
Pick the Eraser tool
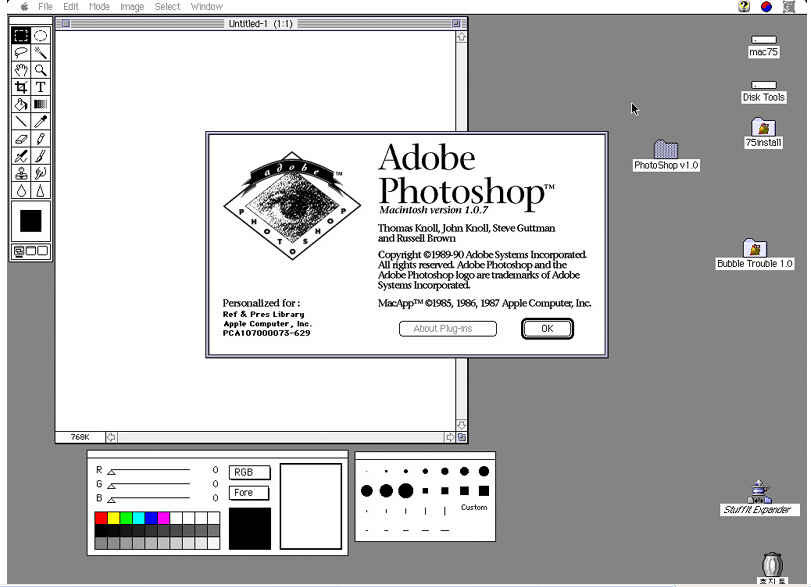click(x=21, y=139)
